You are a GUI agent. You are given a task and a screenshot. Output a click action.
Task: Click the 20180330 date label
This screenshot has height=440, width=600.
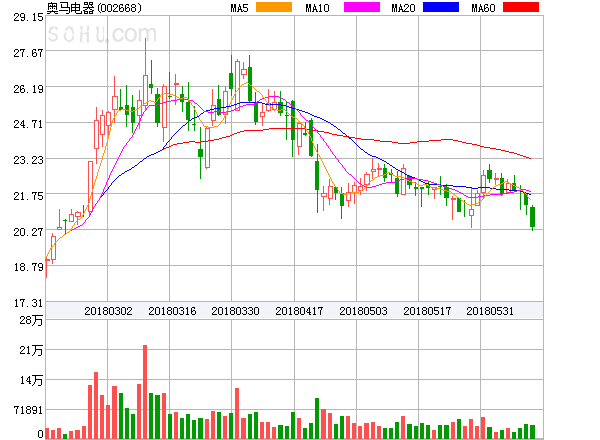pos(235,311)
